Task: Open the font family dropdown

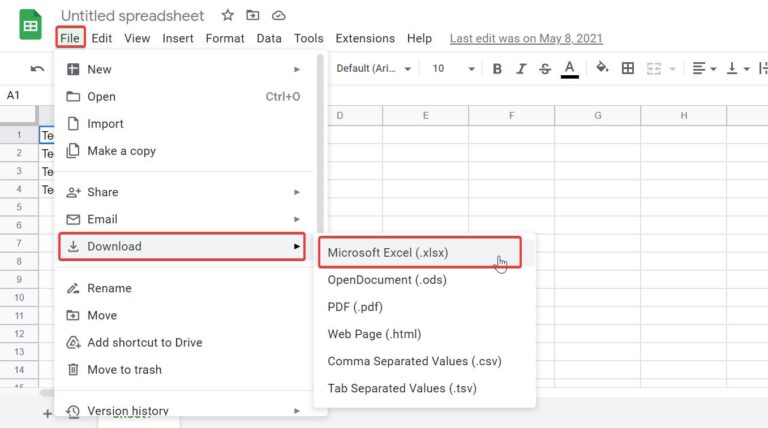Action: [373, 69]
